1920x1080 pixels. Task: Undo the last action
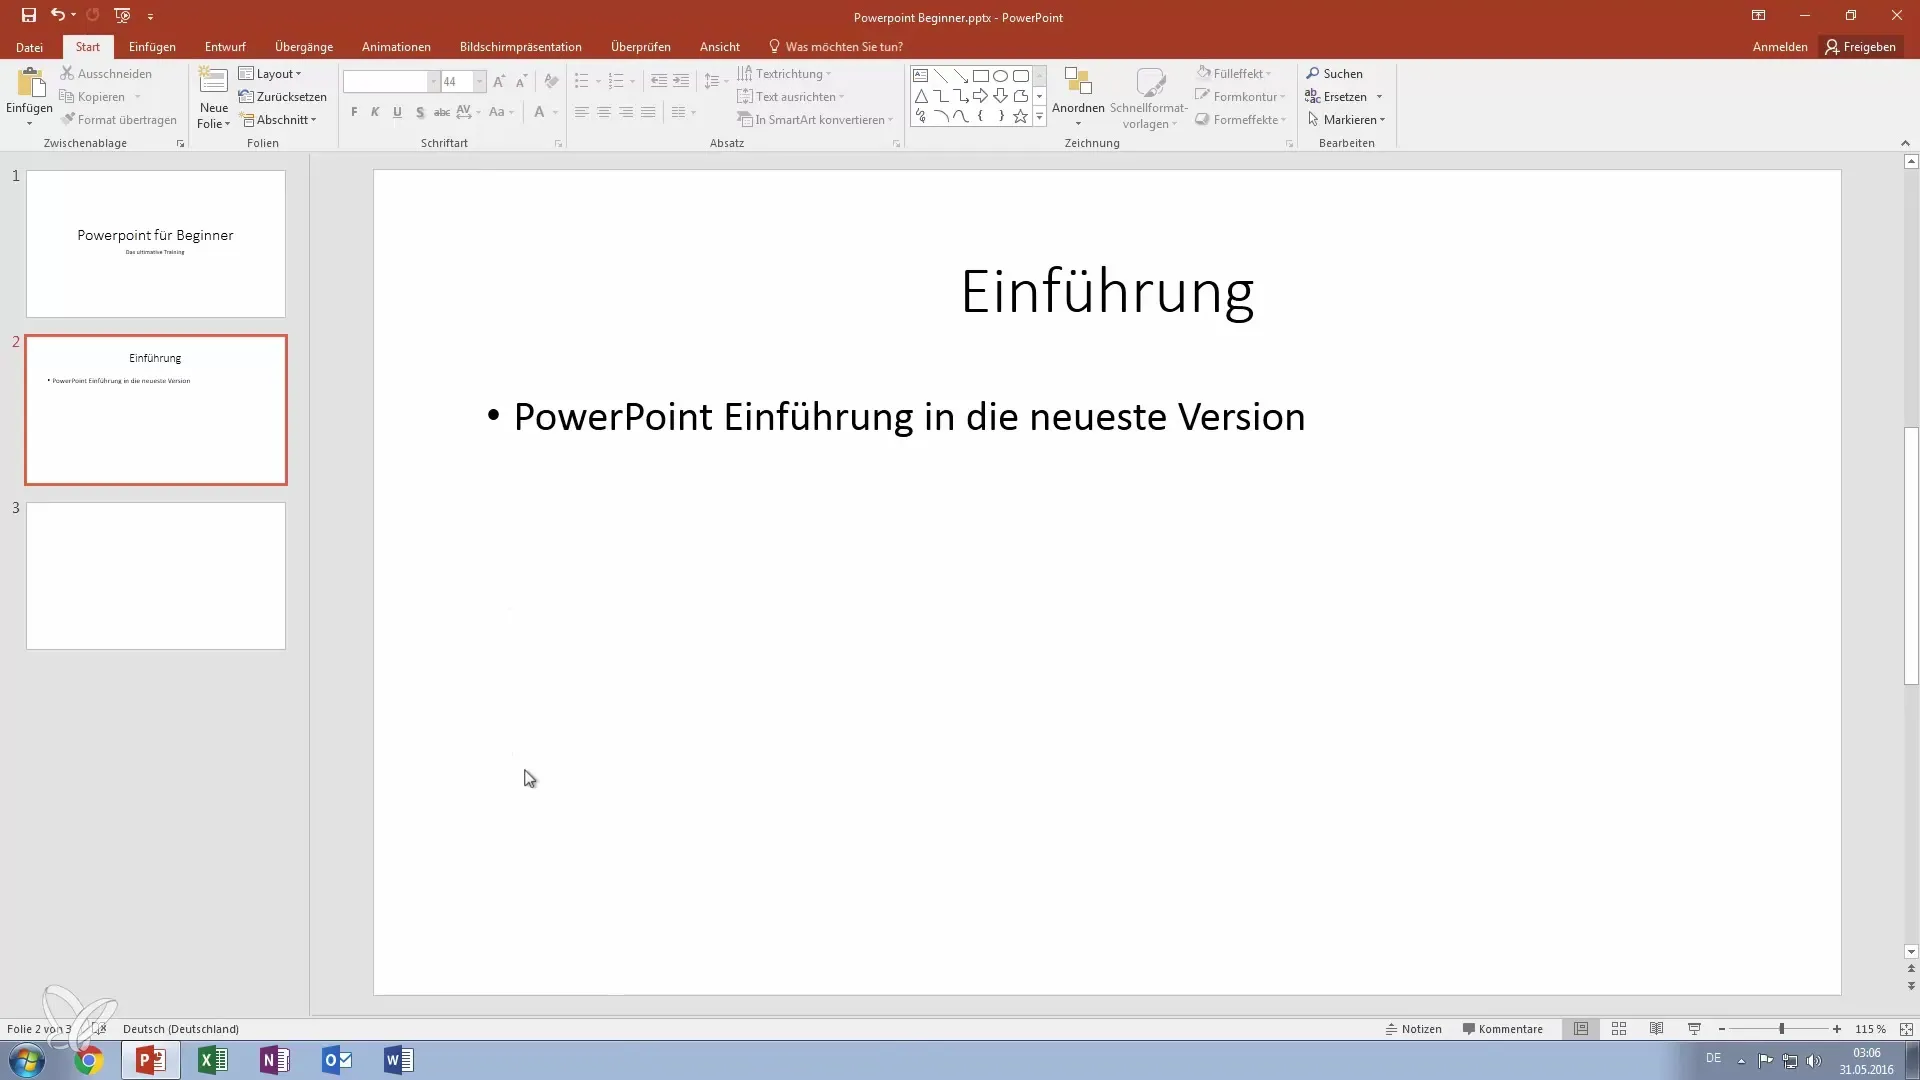pyautogui.click(x=57, y=15)
